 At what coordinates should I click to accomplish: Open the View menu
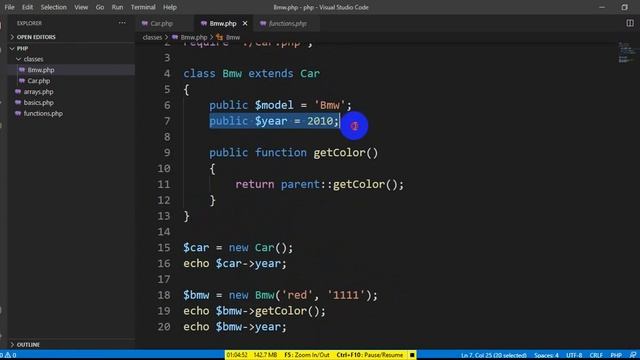[81, 7]
